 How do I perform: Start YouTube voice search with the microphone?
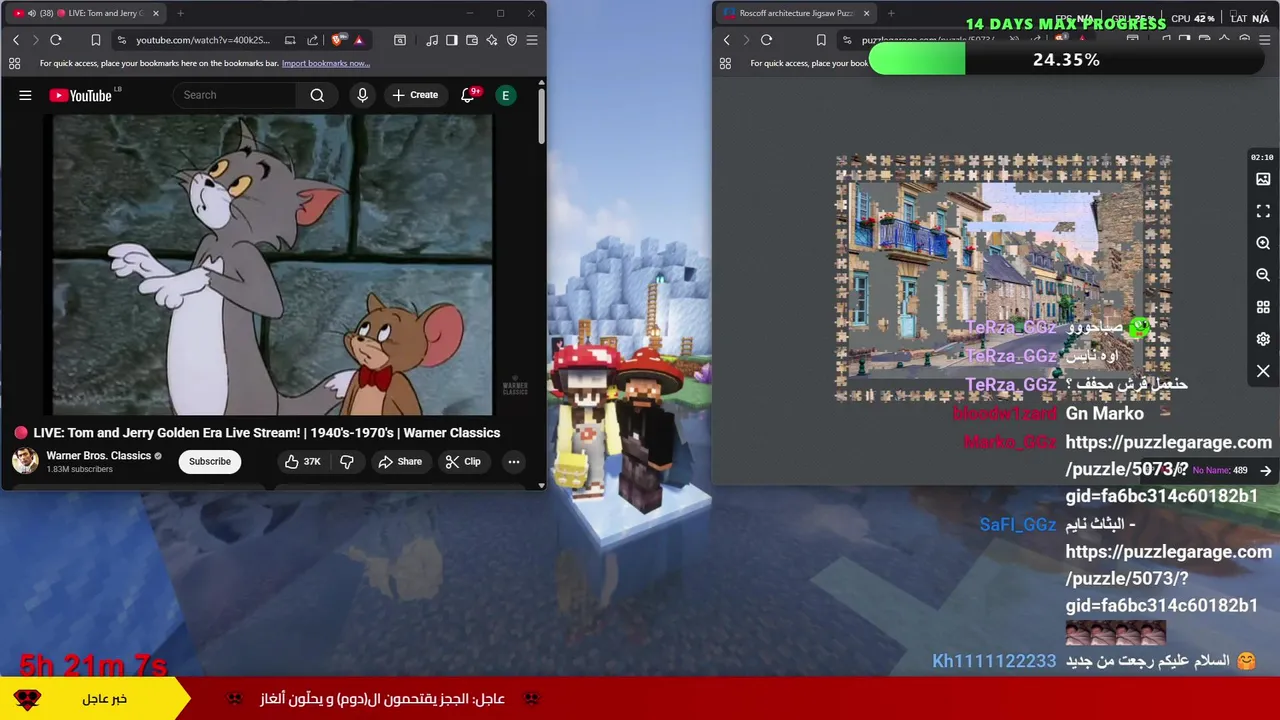(362, 95)
